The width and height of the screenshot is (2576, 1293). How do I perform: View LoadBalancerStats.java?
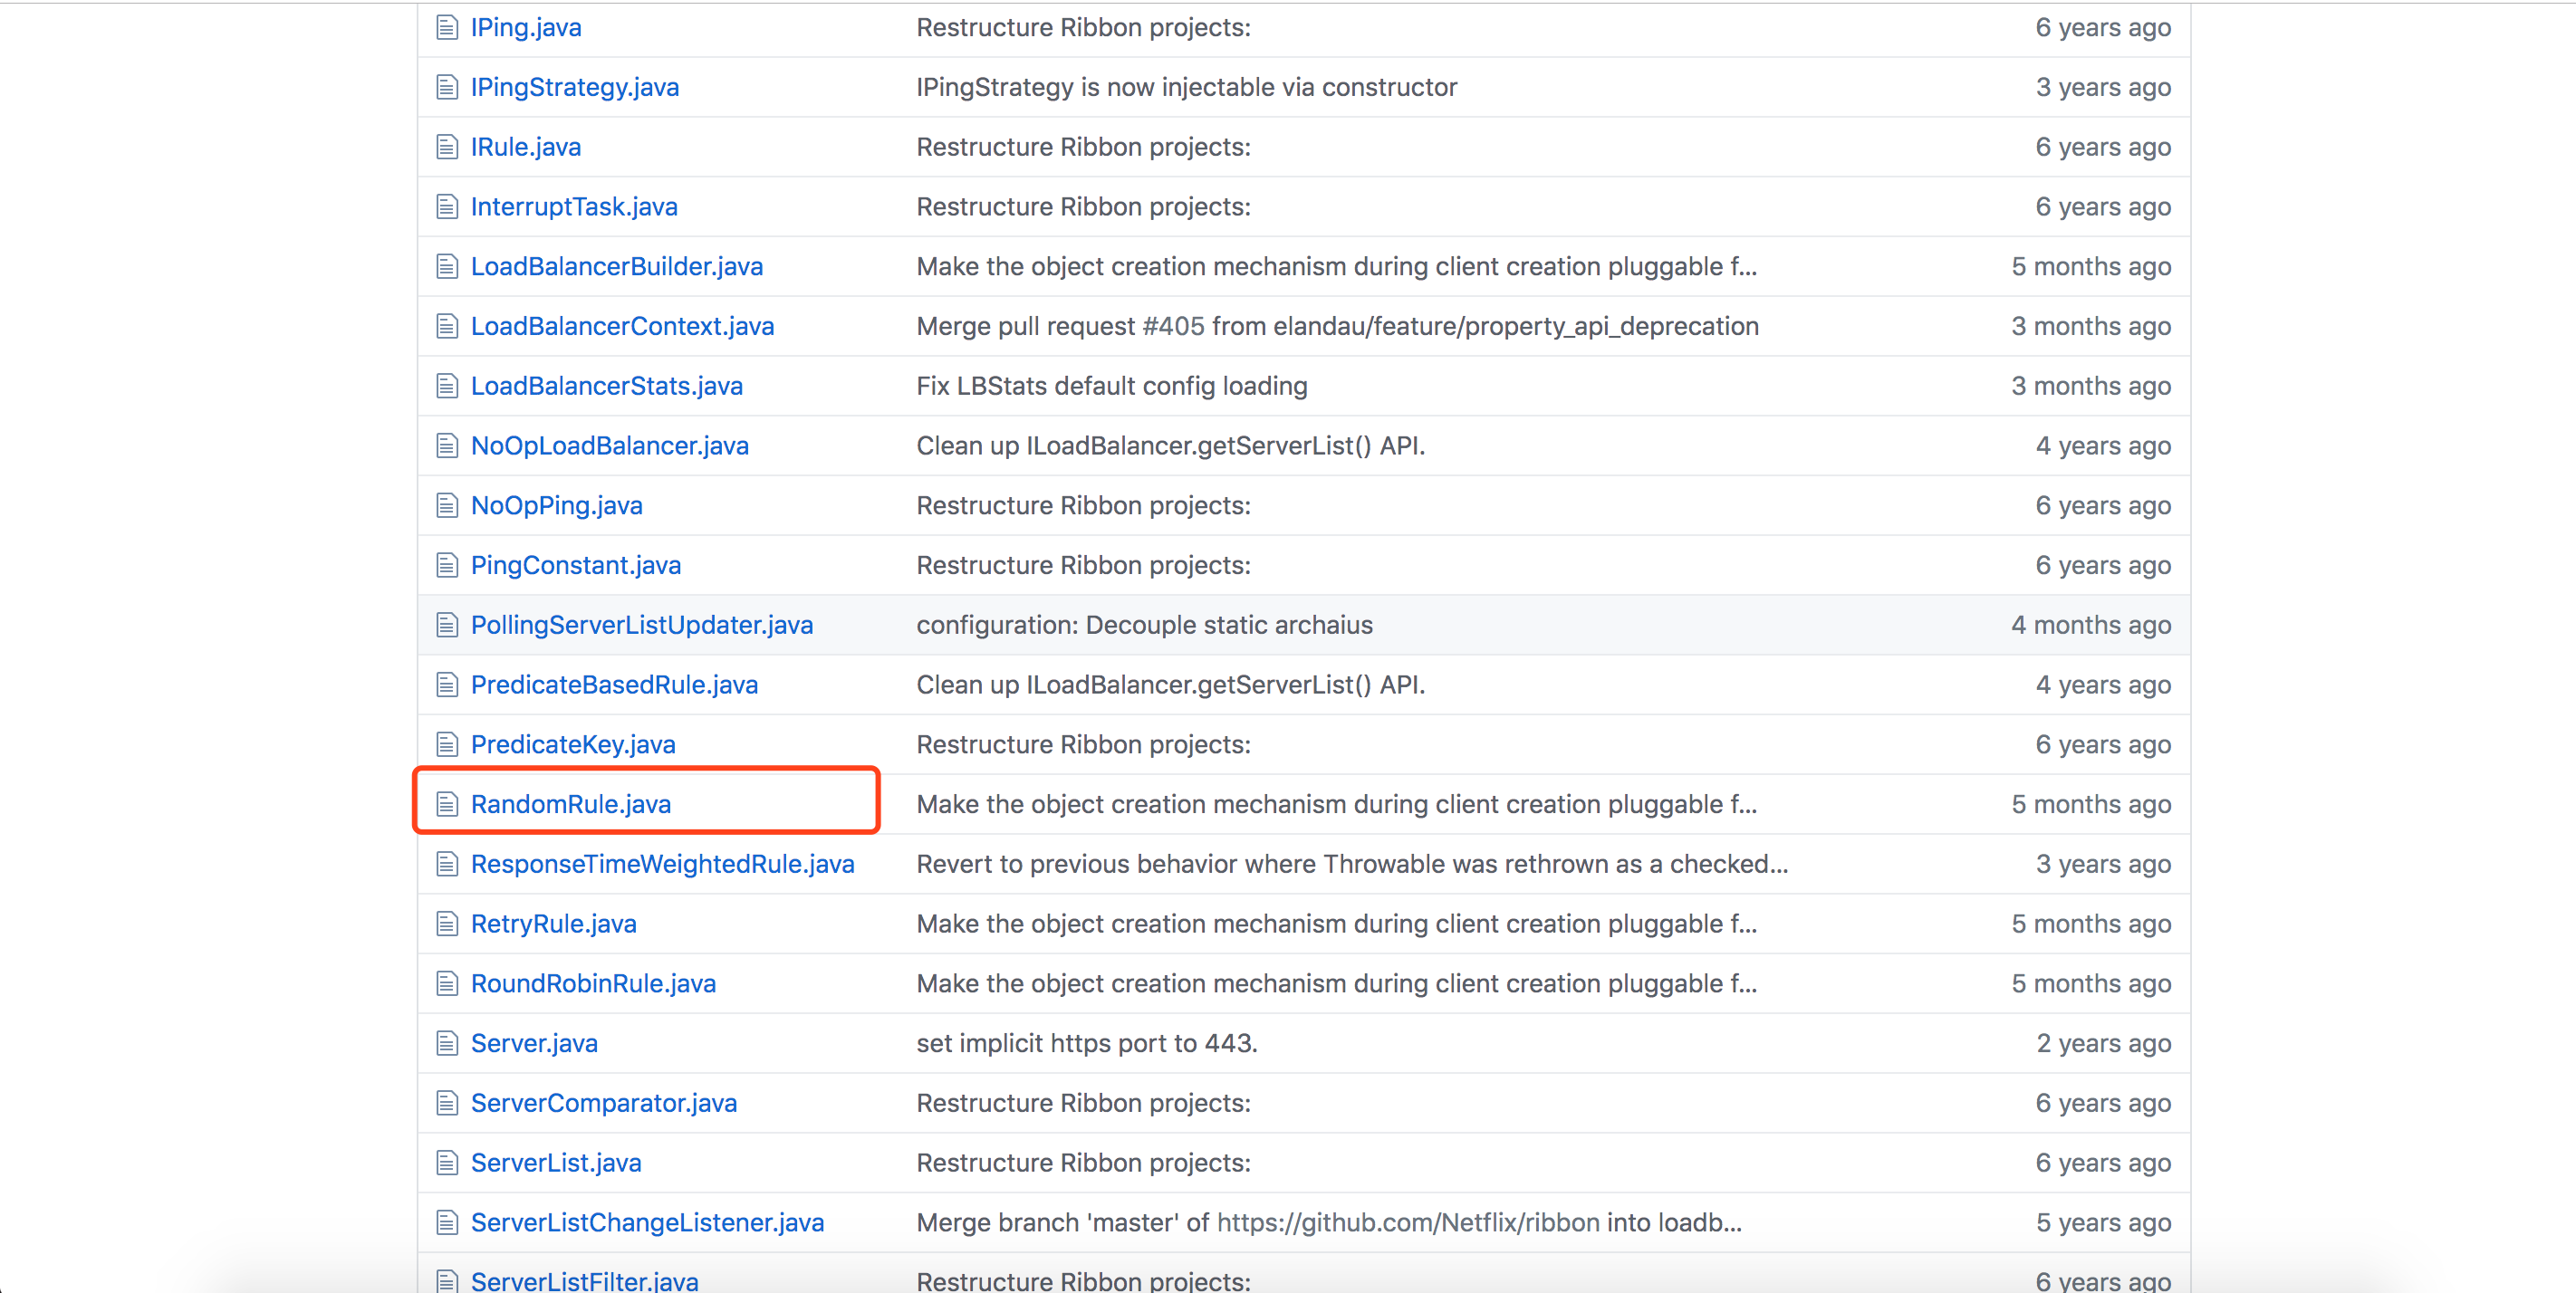point(607,386)
